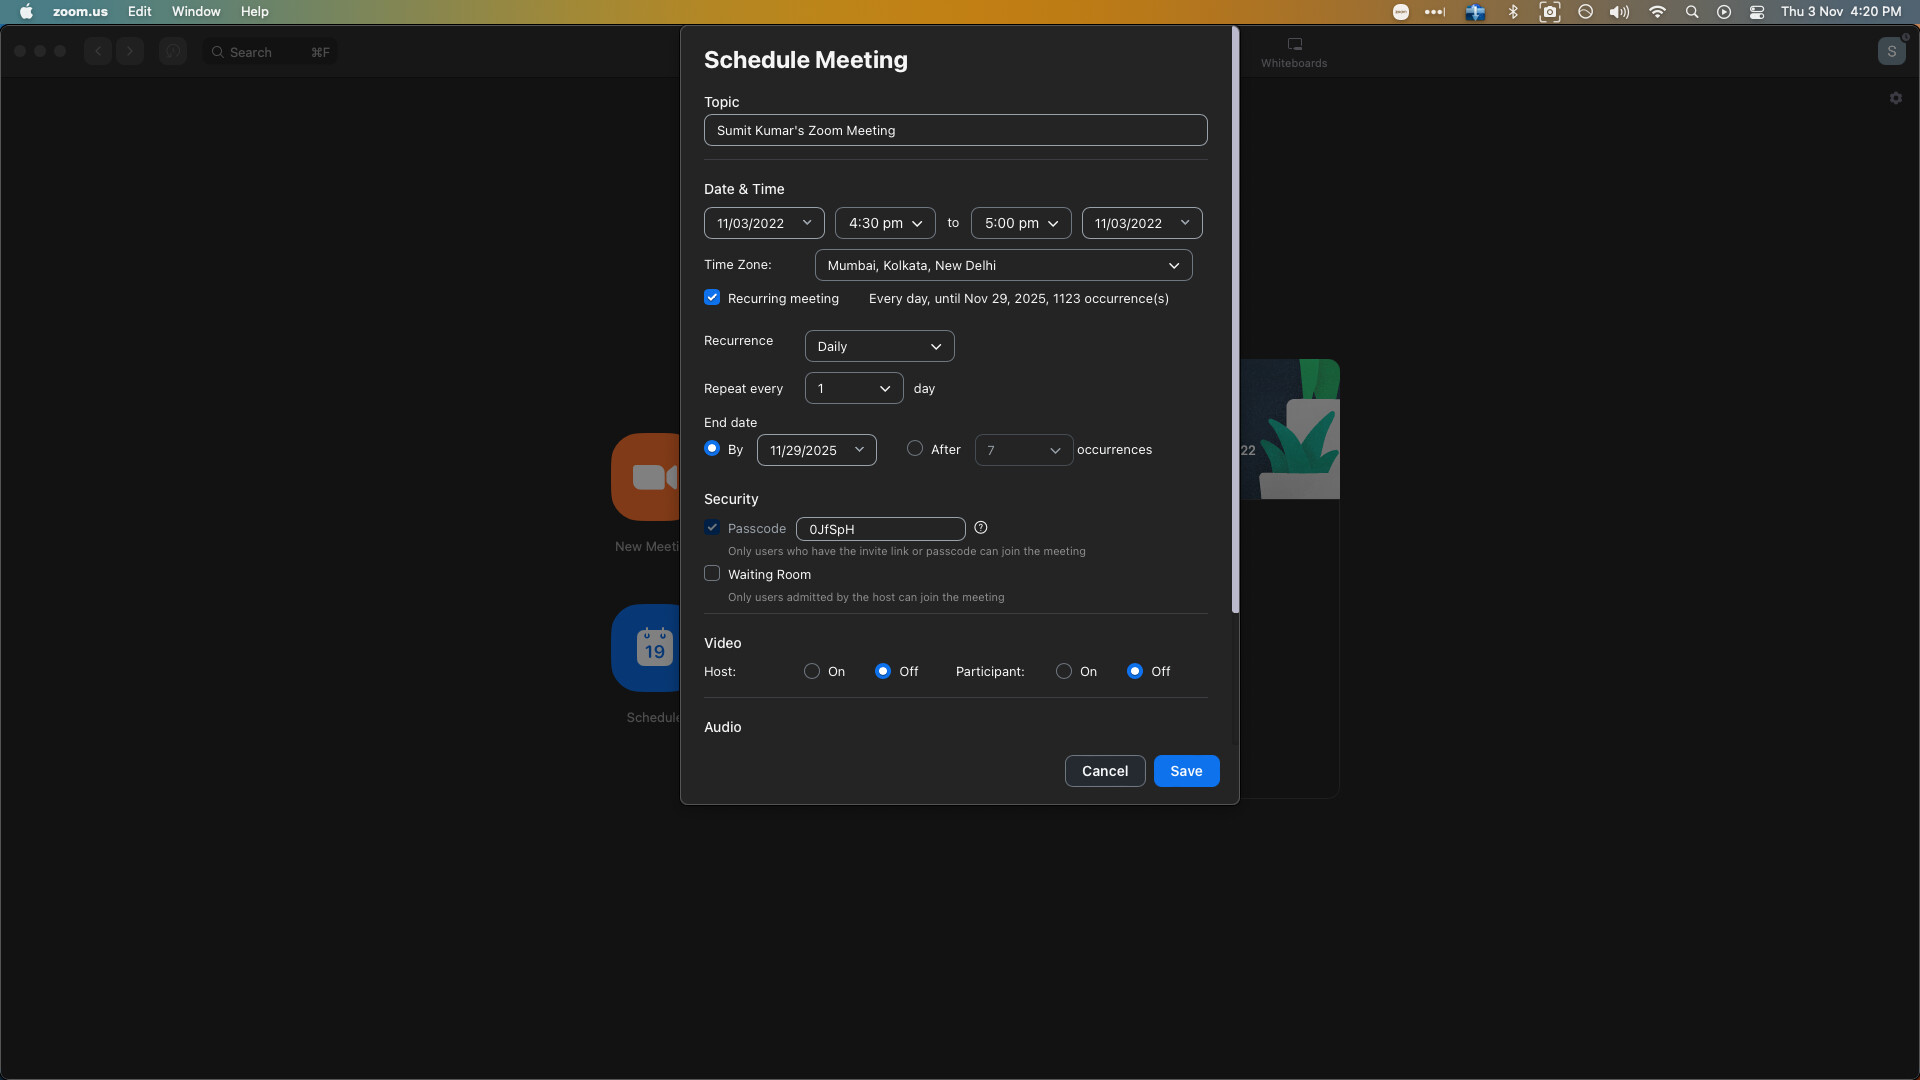Open the Edit menu
Screen dimensions: 1920x1080
(139, 12)
